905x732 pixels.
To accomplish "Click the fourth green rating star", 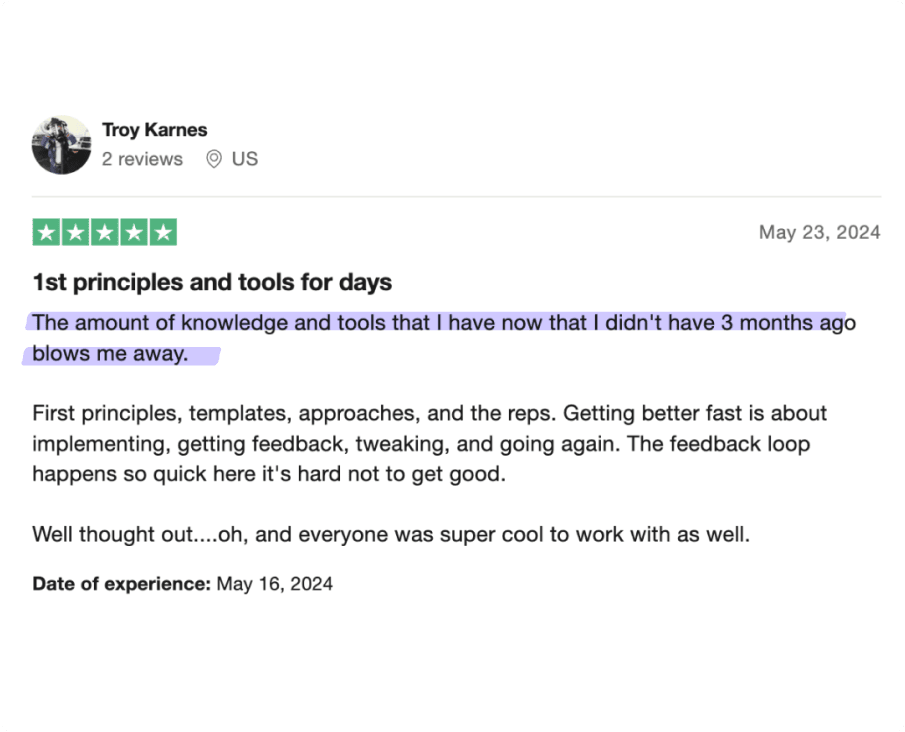I will (x=134, y=233).
